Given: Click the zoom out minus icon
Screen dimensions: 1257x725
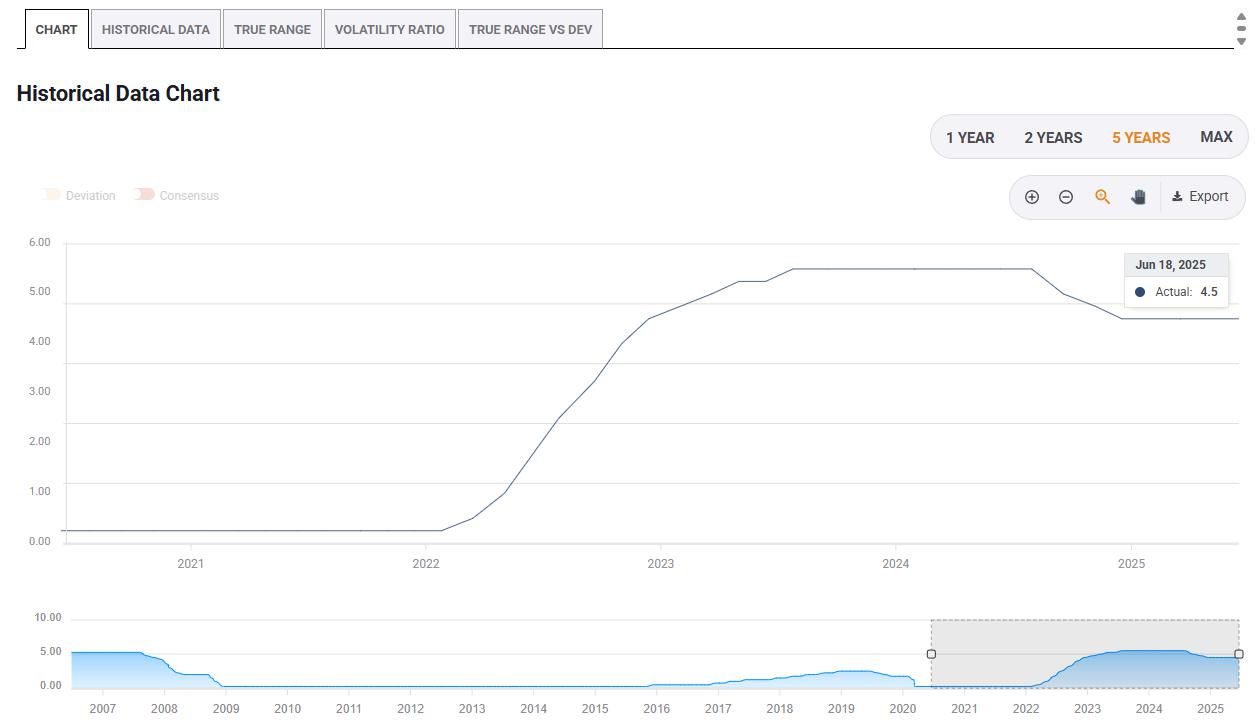Looking at the screenshot, I should (x=1066, y=197).
